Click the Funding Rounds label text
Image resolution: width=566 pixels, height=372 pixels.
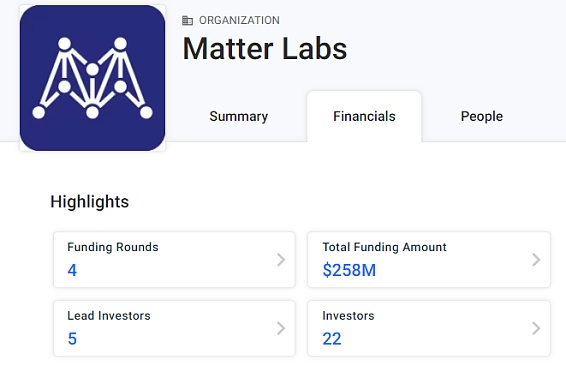(x=113, y=247)
